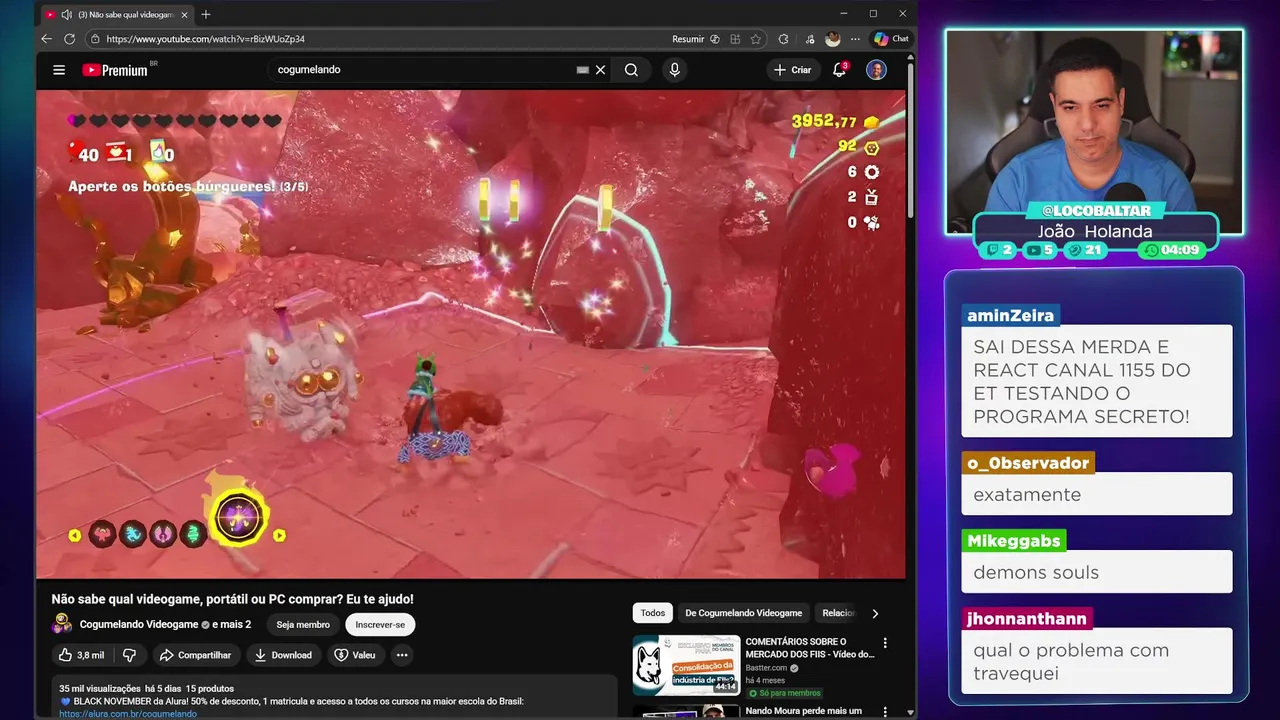Click o_Observador chat username

(1028, 463)
